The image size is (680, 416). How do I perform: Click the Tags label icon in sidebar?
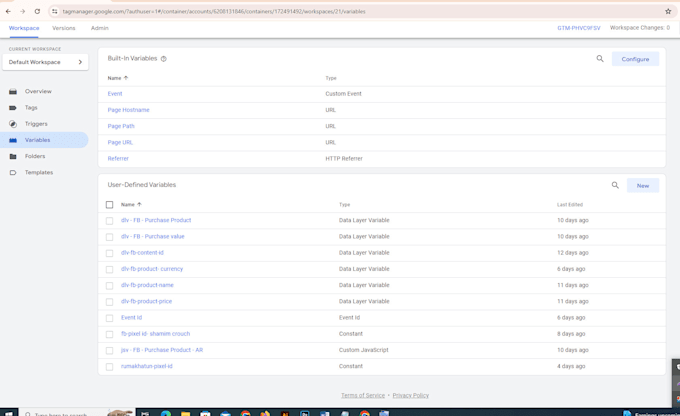click(13, 108)
